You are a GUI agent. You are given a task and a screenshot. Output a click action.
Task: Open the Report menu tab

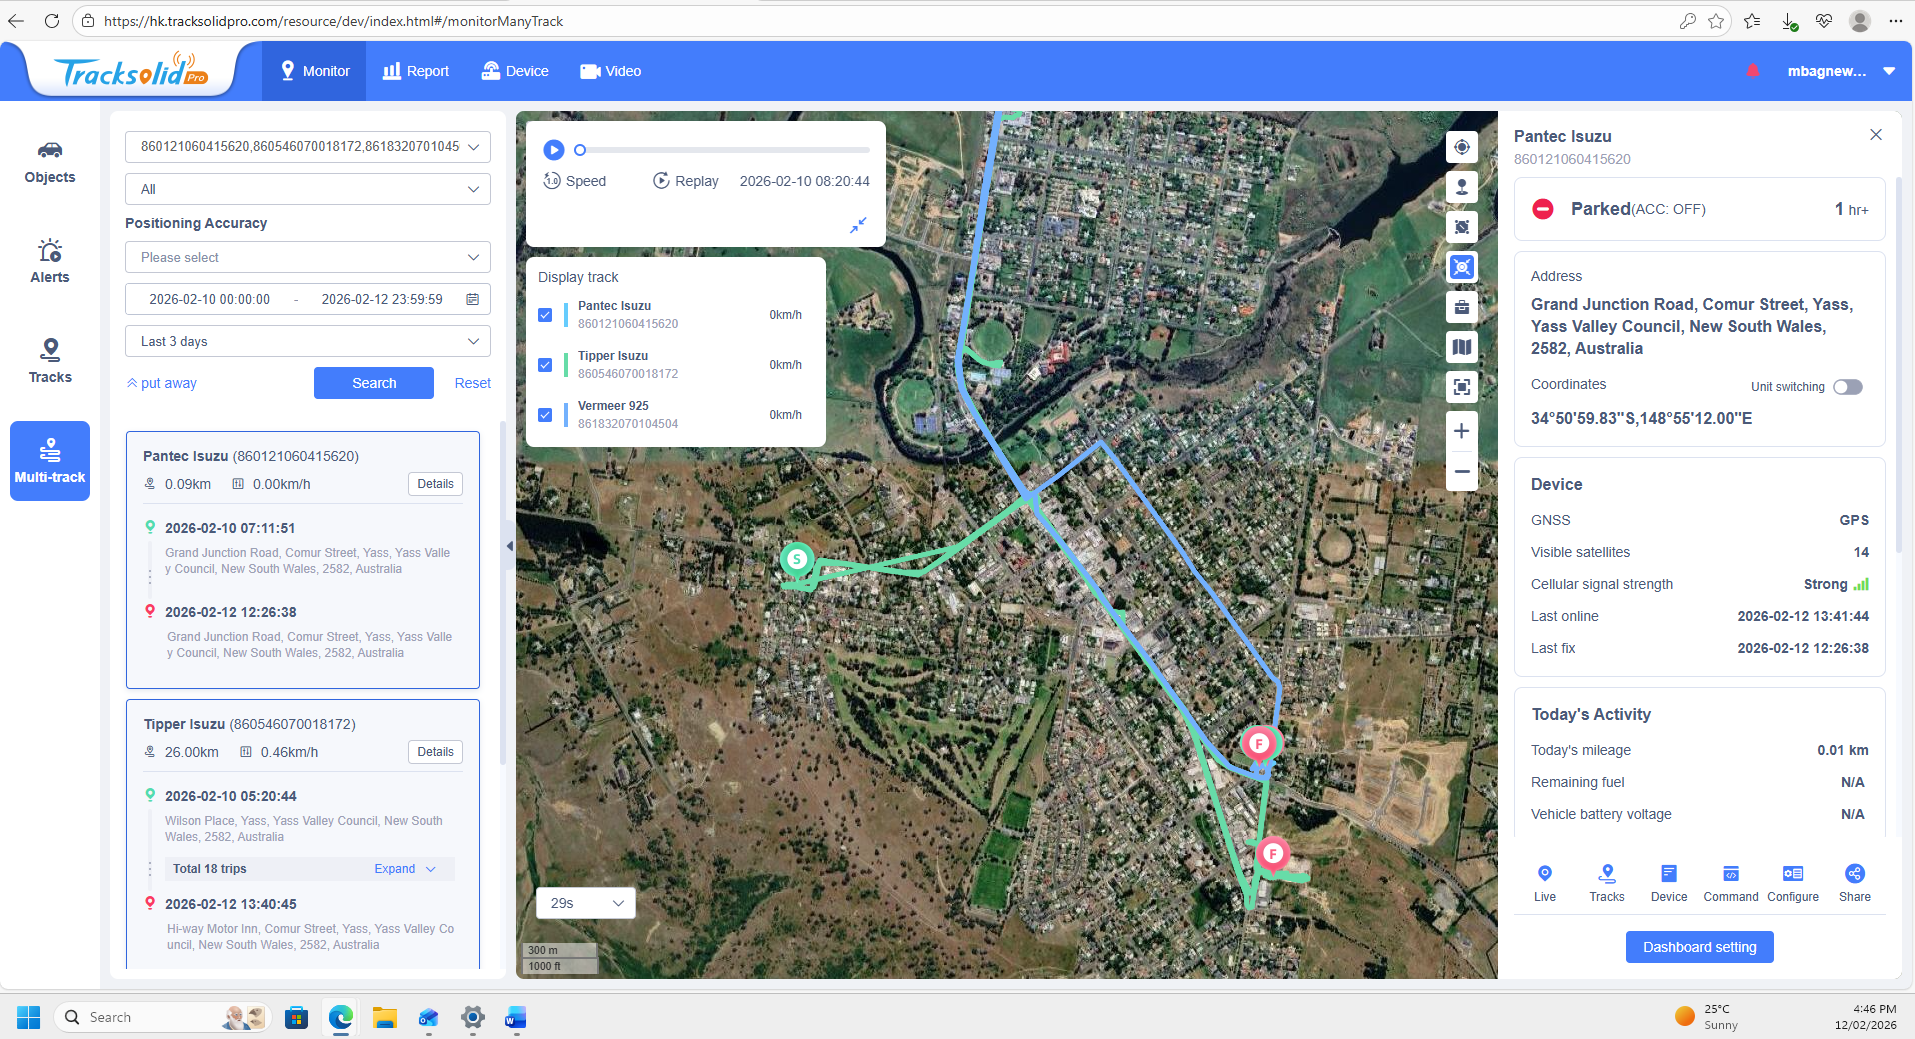click(415, 71)
